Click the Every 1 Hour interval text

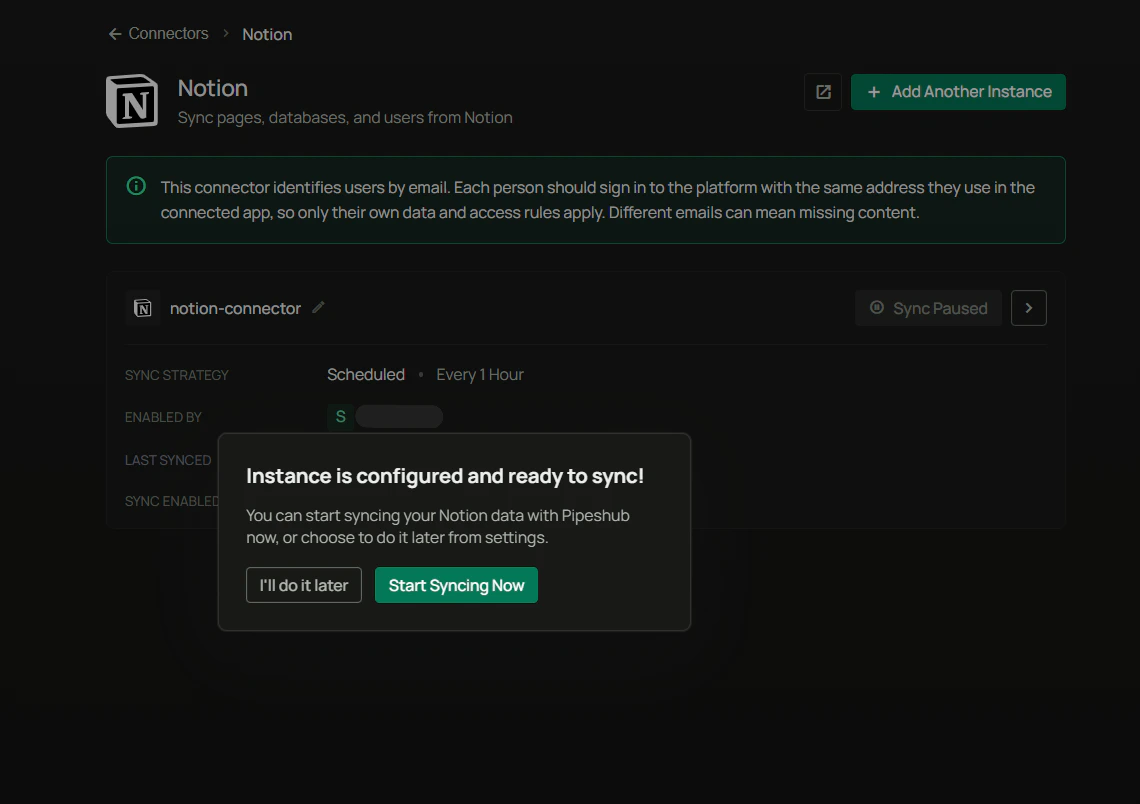coord(480,374)
